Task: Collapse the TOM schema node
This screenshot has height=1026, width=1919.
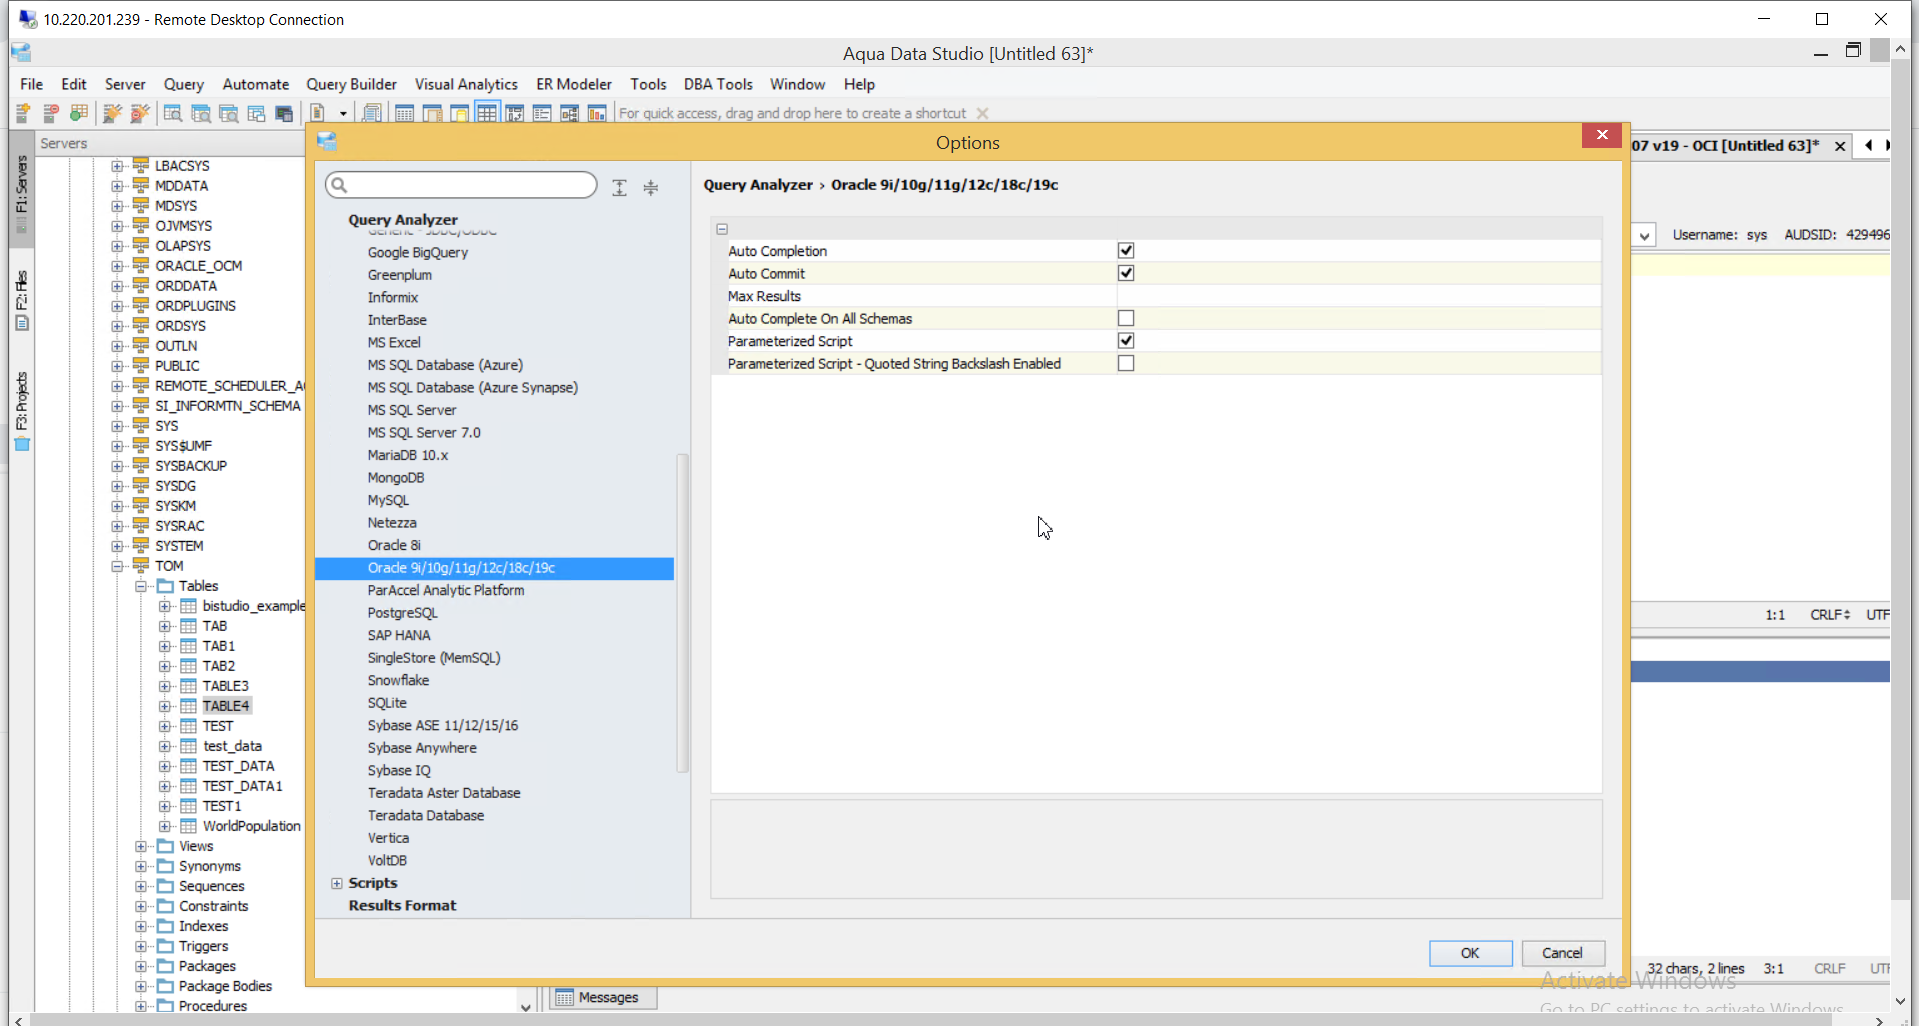Action: tap(117, 566)
